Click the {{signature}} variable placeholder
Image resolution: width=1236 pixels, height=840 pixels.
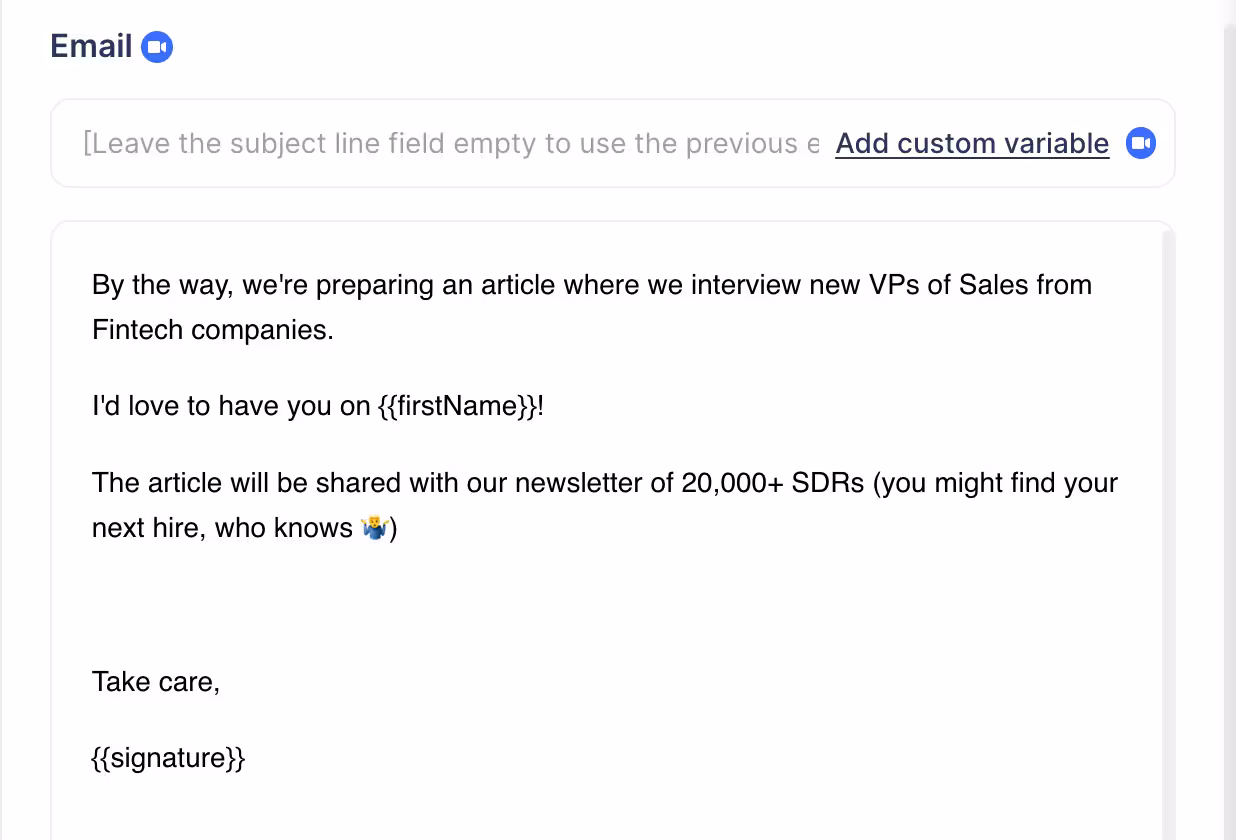[x=168, y=758]
